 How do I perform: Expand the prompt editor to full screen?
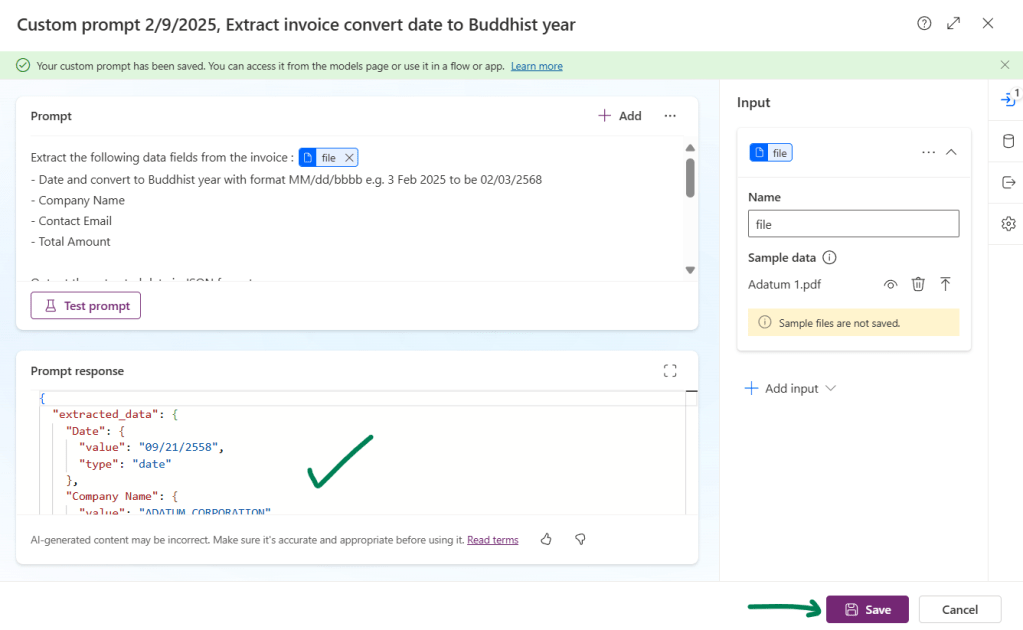tap(954, 23)
